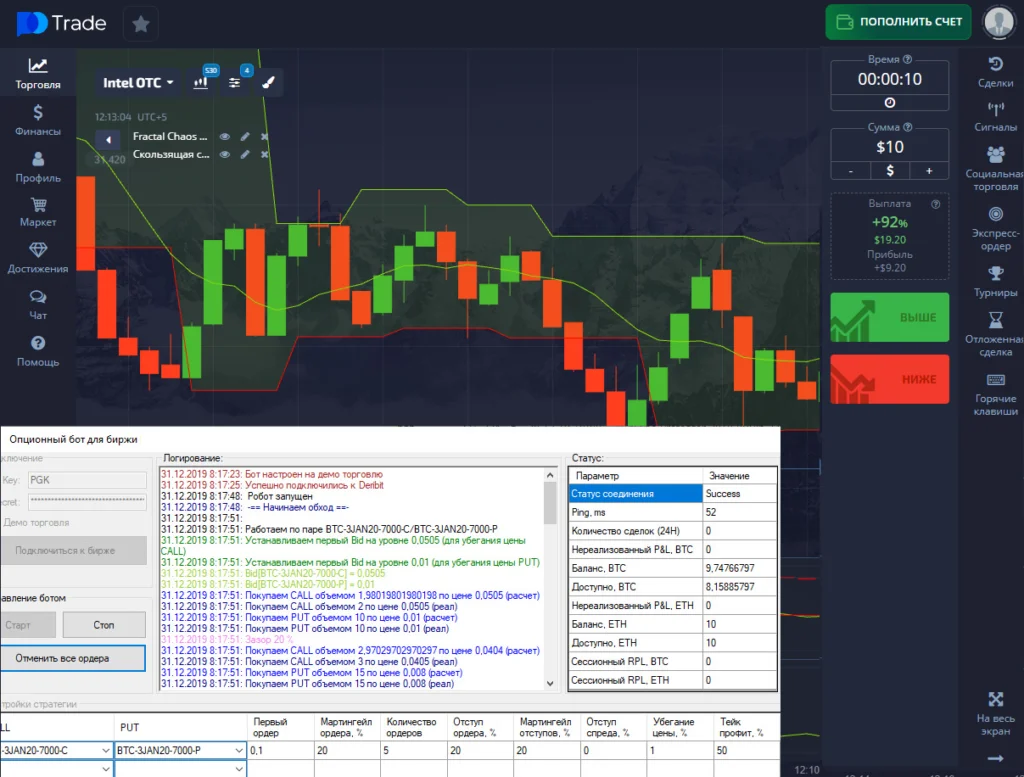Screen dimensions: 1024x777
Task: Edit the Fractal Chaos indicator pencil
Action: pos(245,136)
